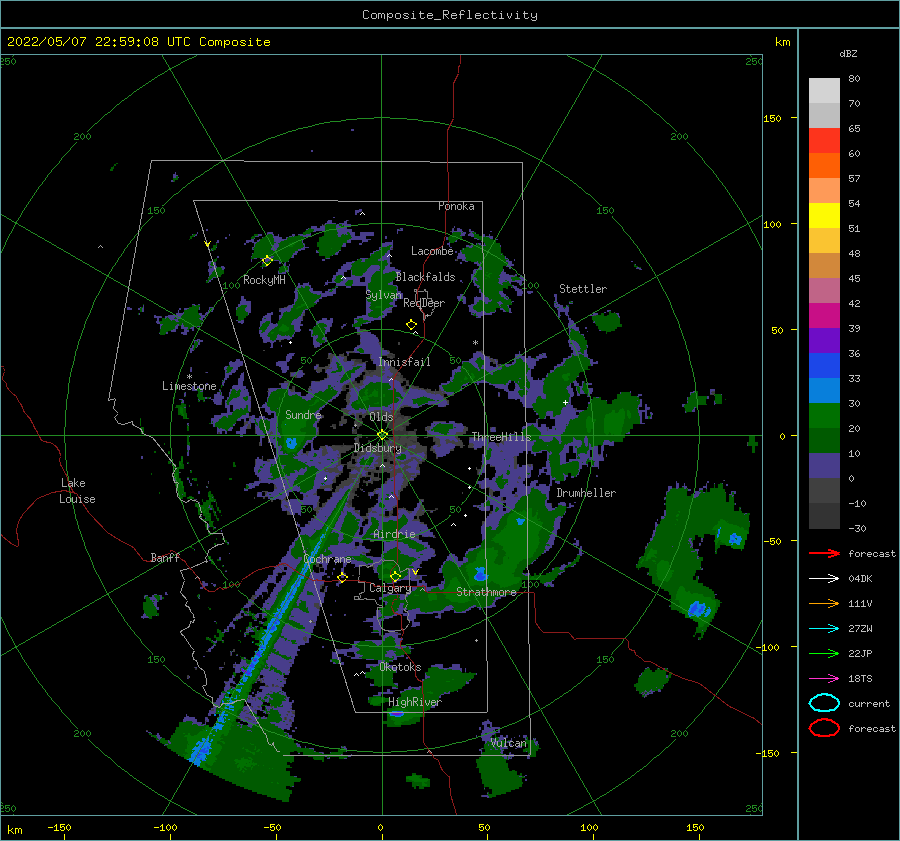Click the RedDeer city label

click(424, 303)
